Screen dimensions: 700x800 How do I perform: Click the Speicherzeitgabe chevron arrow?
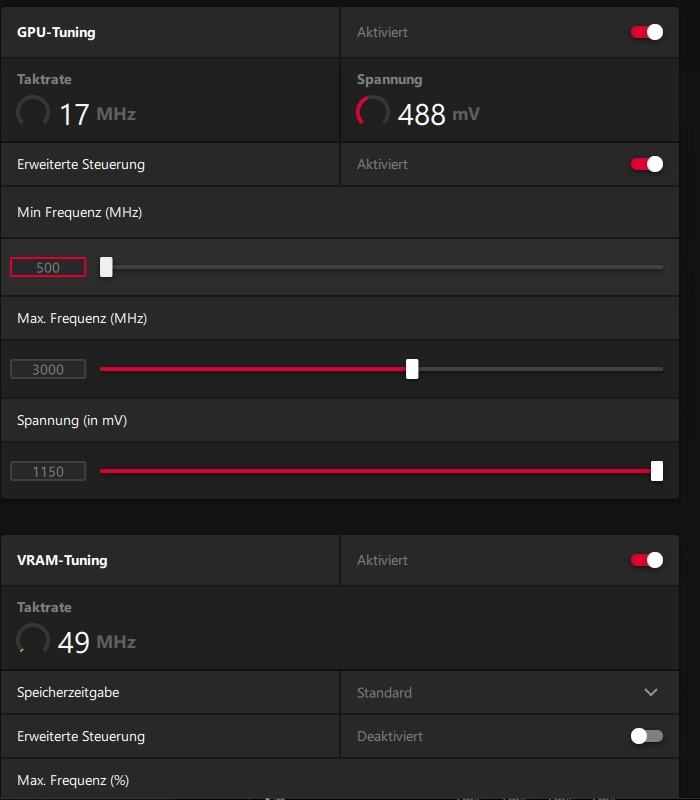(x=651, y=692)
